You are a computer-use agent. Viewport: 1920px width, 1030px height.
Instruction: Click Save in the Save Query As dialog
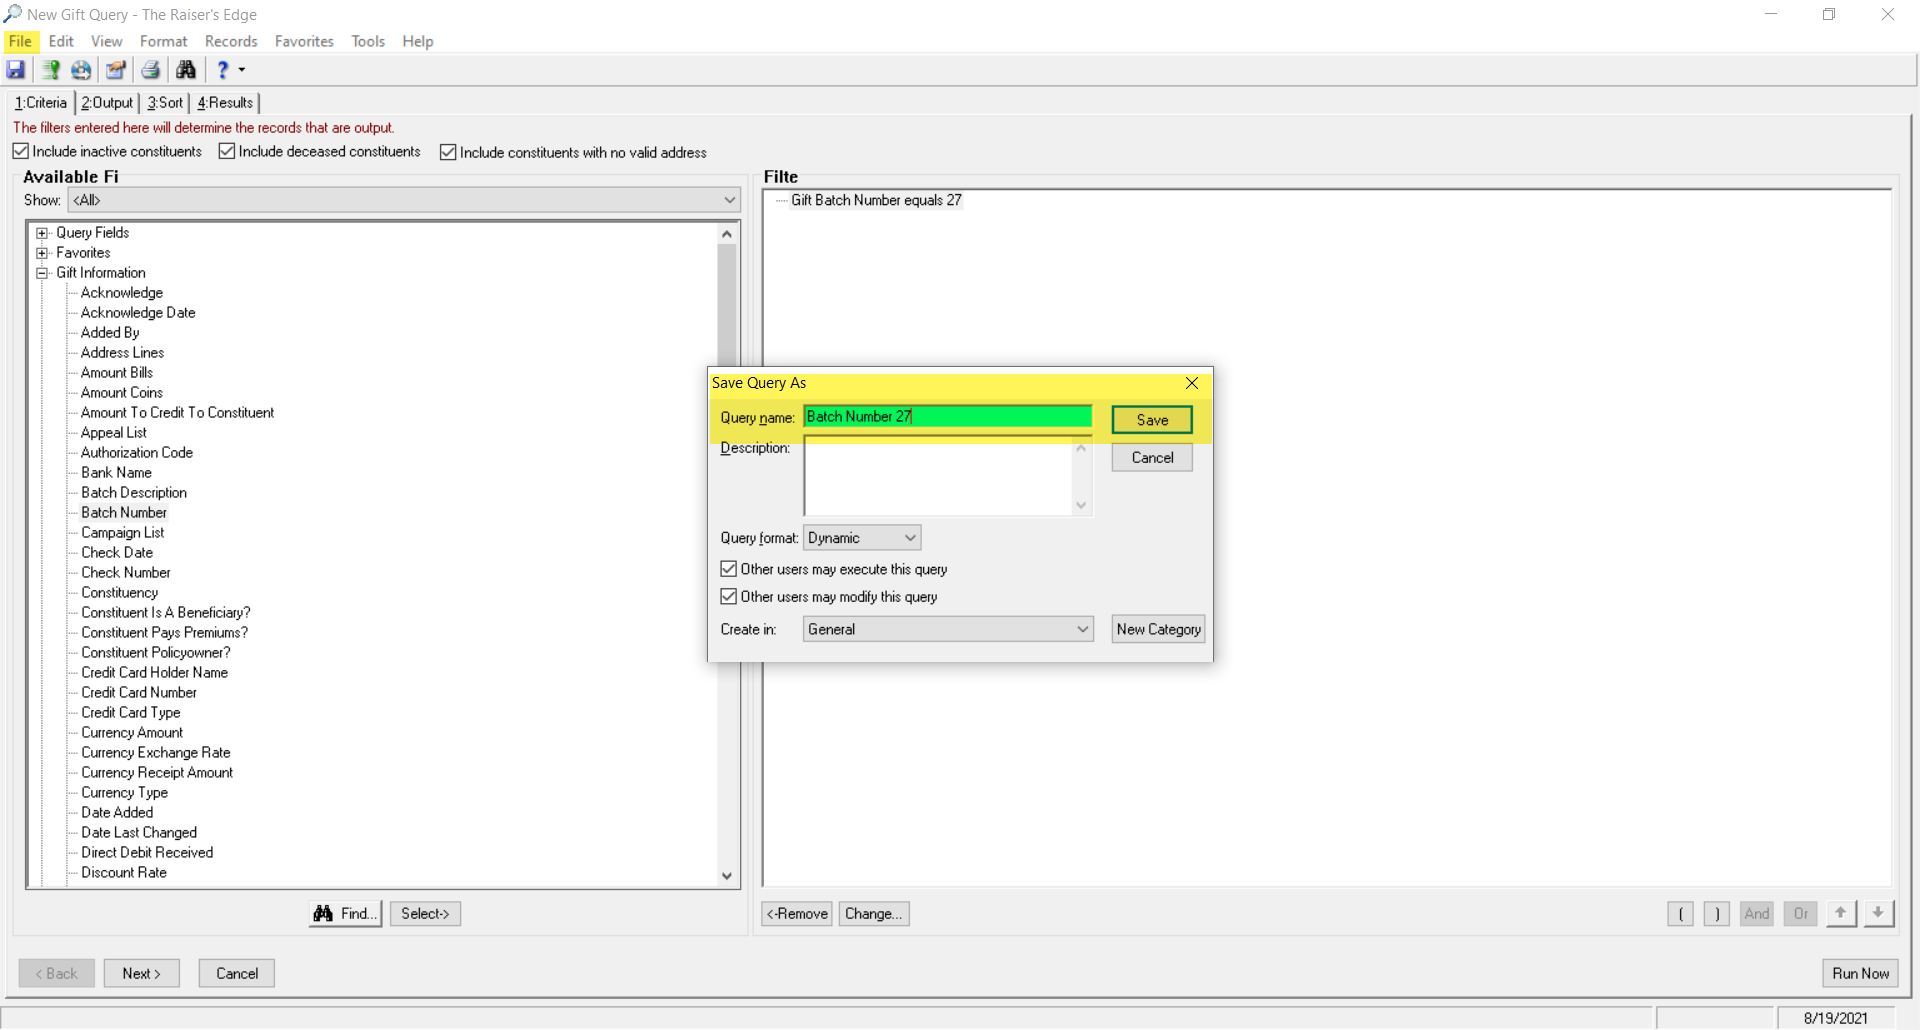1152,420
